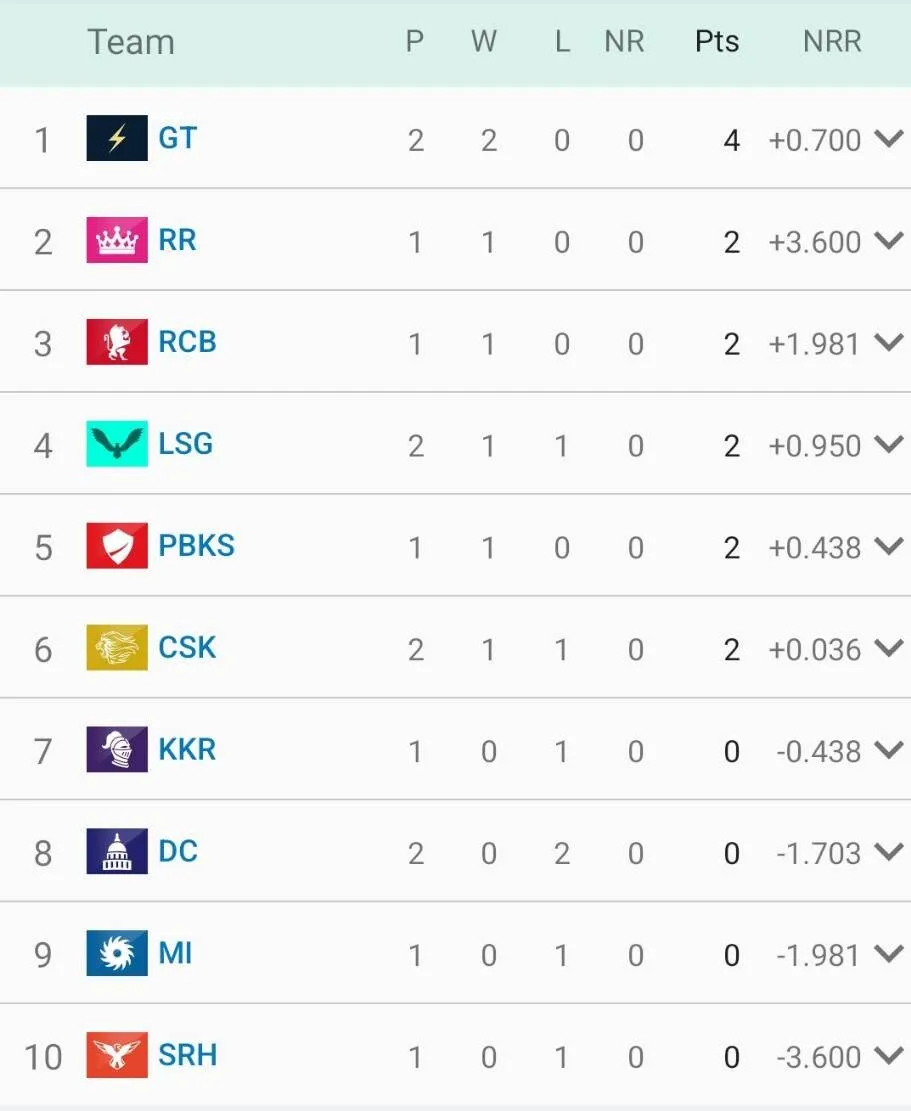Click the CSK yellow lion logo
911x1111 pixels.
point(117,648)
